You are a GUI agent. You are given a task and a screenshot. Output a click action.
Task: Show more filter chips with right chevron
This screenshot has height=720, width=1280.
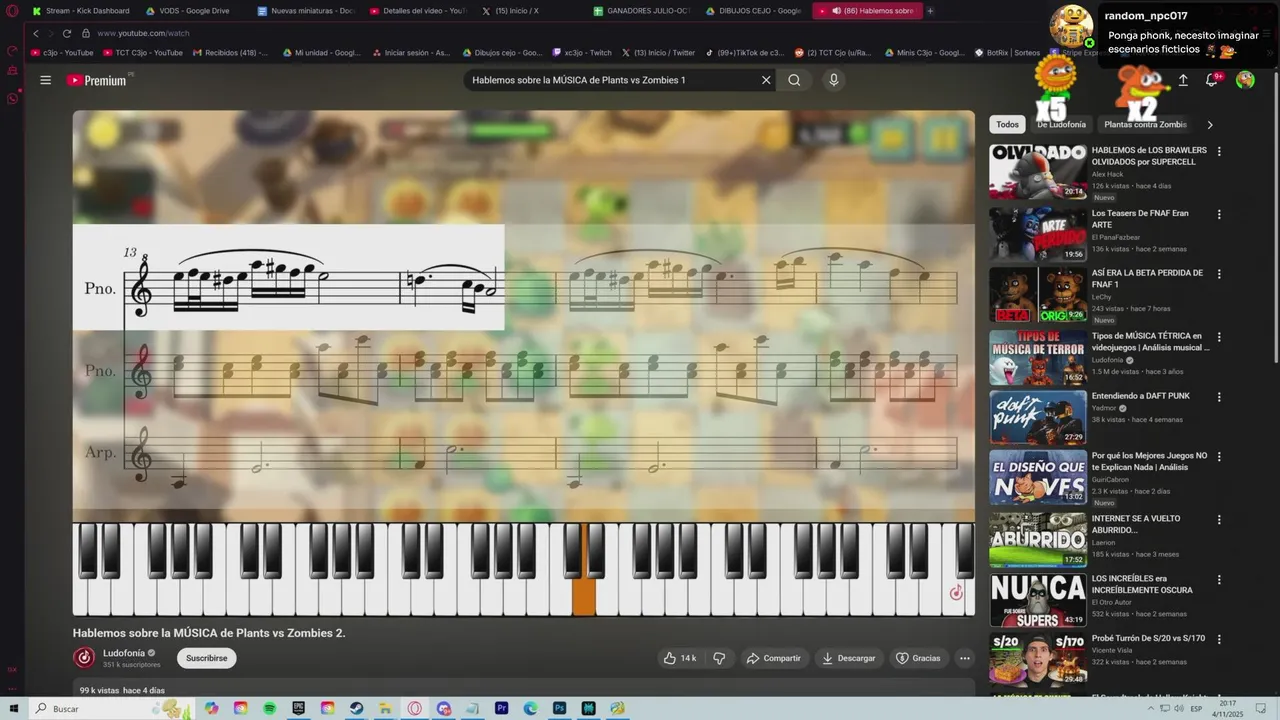click(x=1210, y=125)
